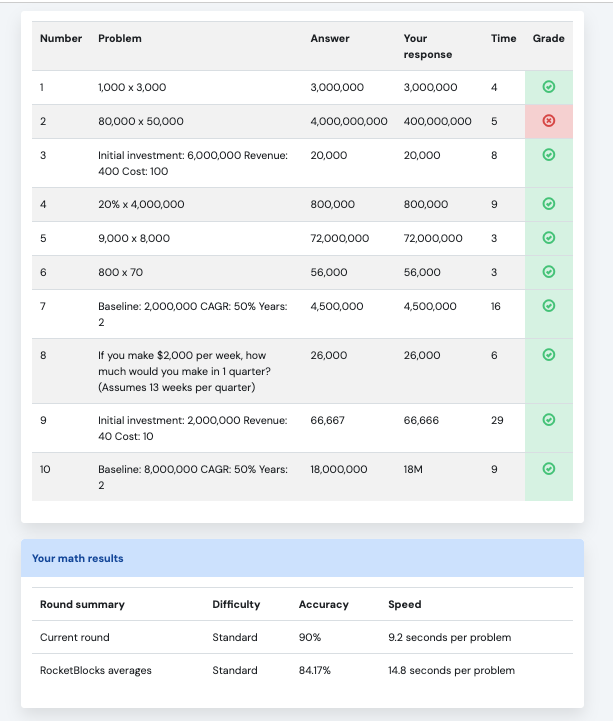Click the green checkmark for problem 9
The width and height of the screenshot is (613, 721).
[x=548, y=420]
